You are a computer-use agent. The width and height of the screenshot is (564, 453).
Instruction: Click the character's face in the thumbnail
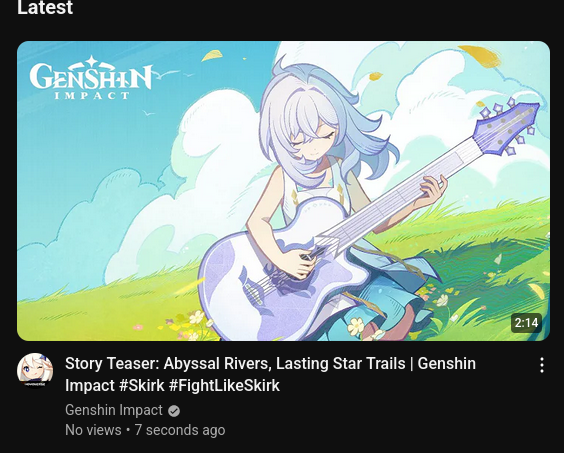(x=314, y=140)
